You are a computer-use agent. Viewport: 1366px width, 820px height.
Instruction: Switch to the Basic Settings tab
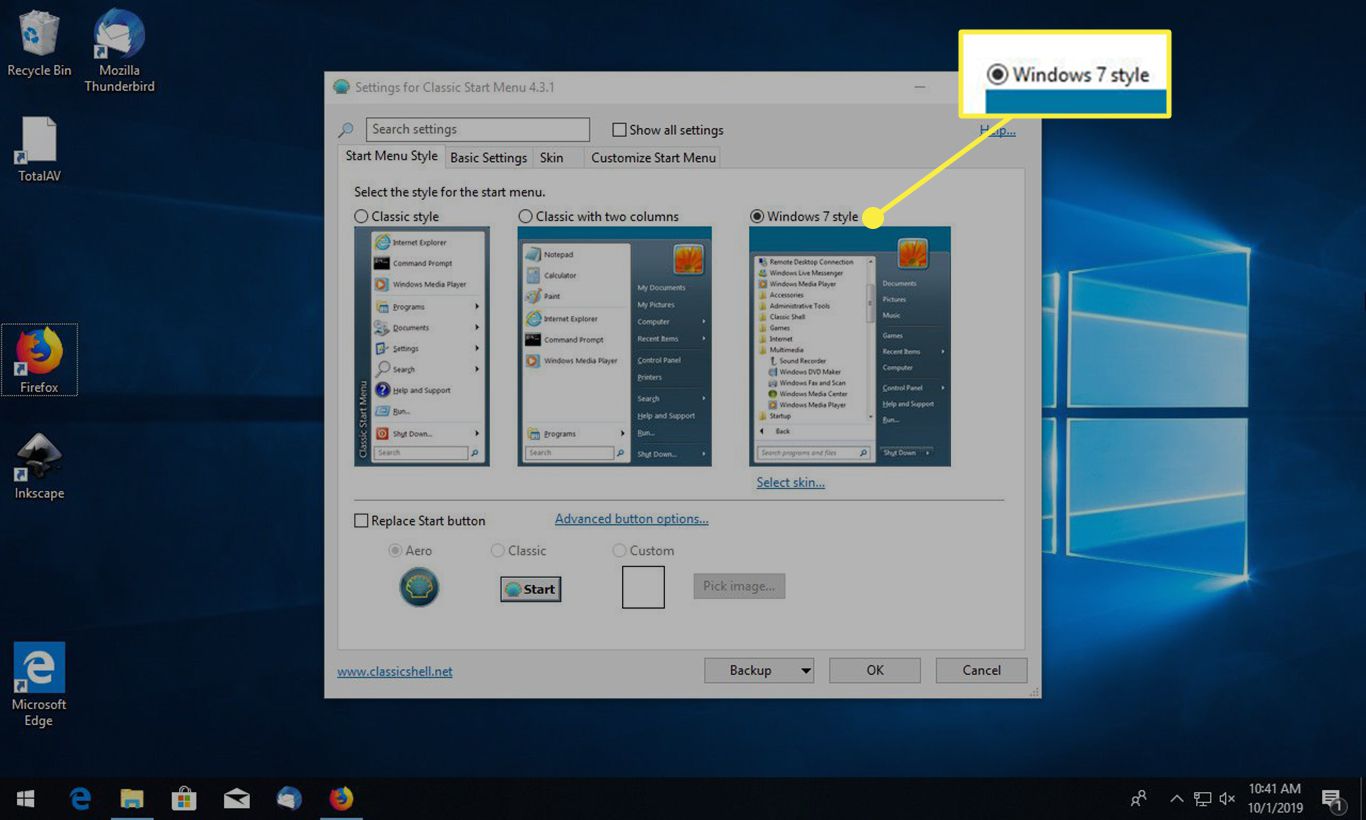coord(488,158)
